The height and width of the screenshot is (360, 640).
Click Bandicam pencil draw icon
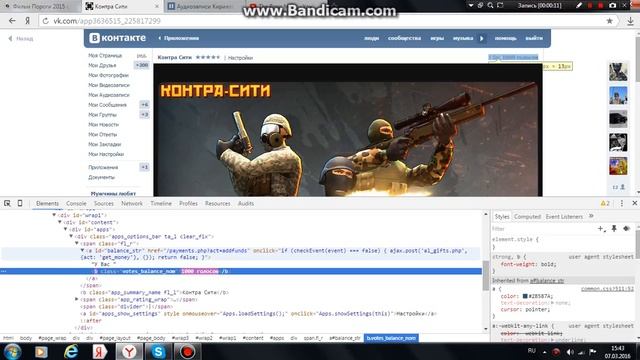(x=579, y=5)
